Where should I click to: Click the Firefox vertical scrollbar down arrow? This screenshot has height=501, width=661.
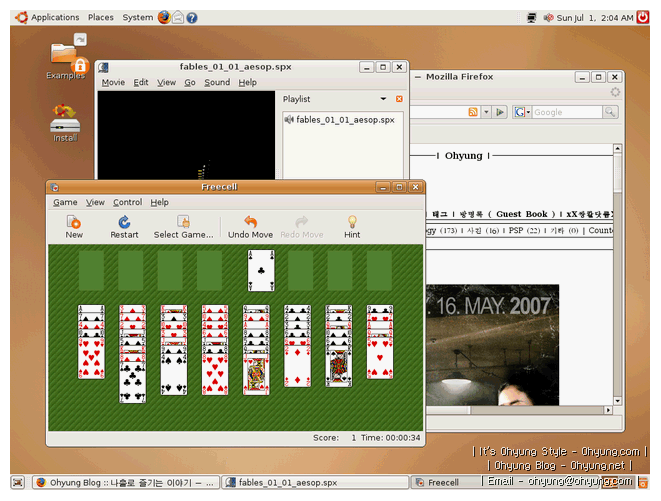coord(617,401)
